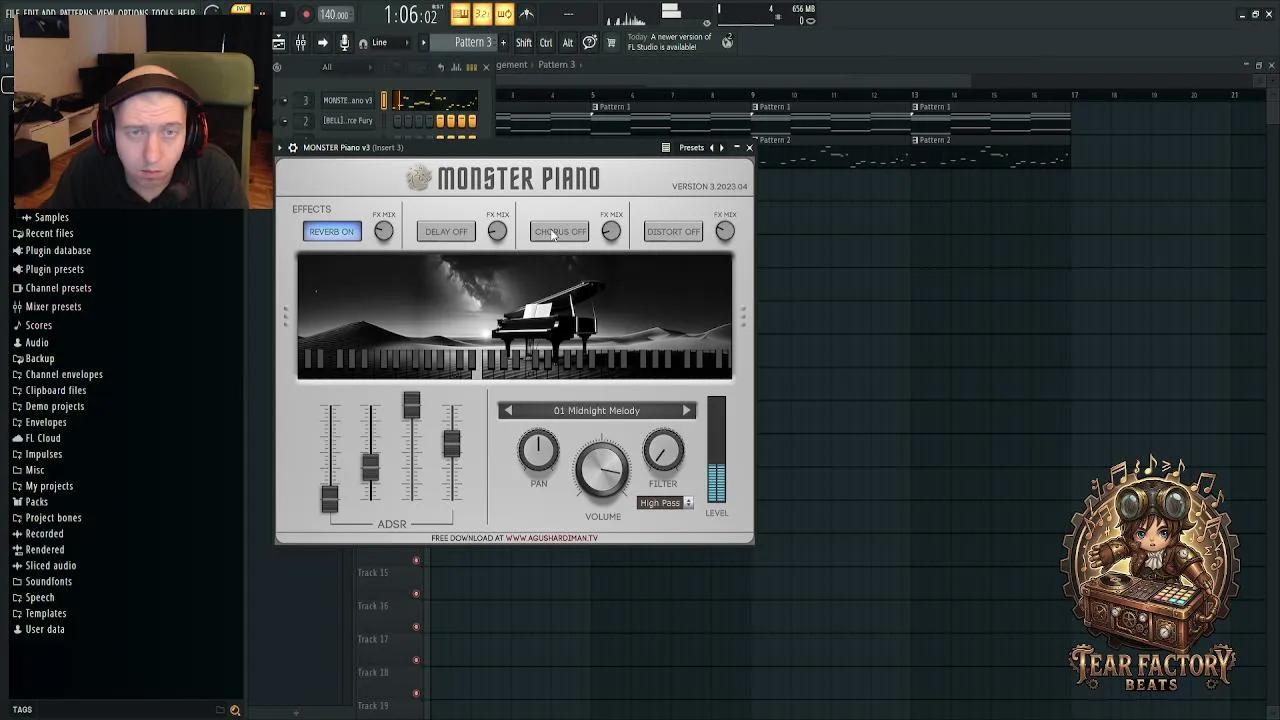Open the help chat bubble icon

point(590,42)
